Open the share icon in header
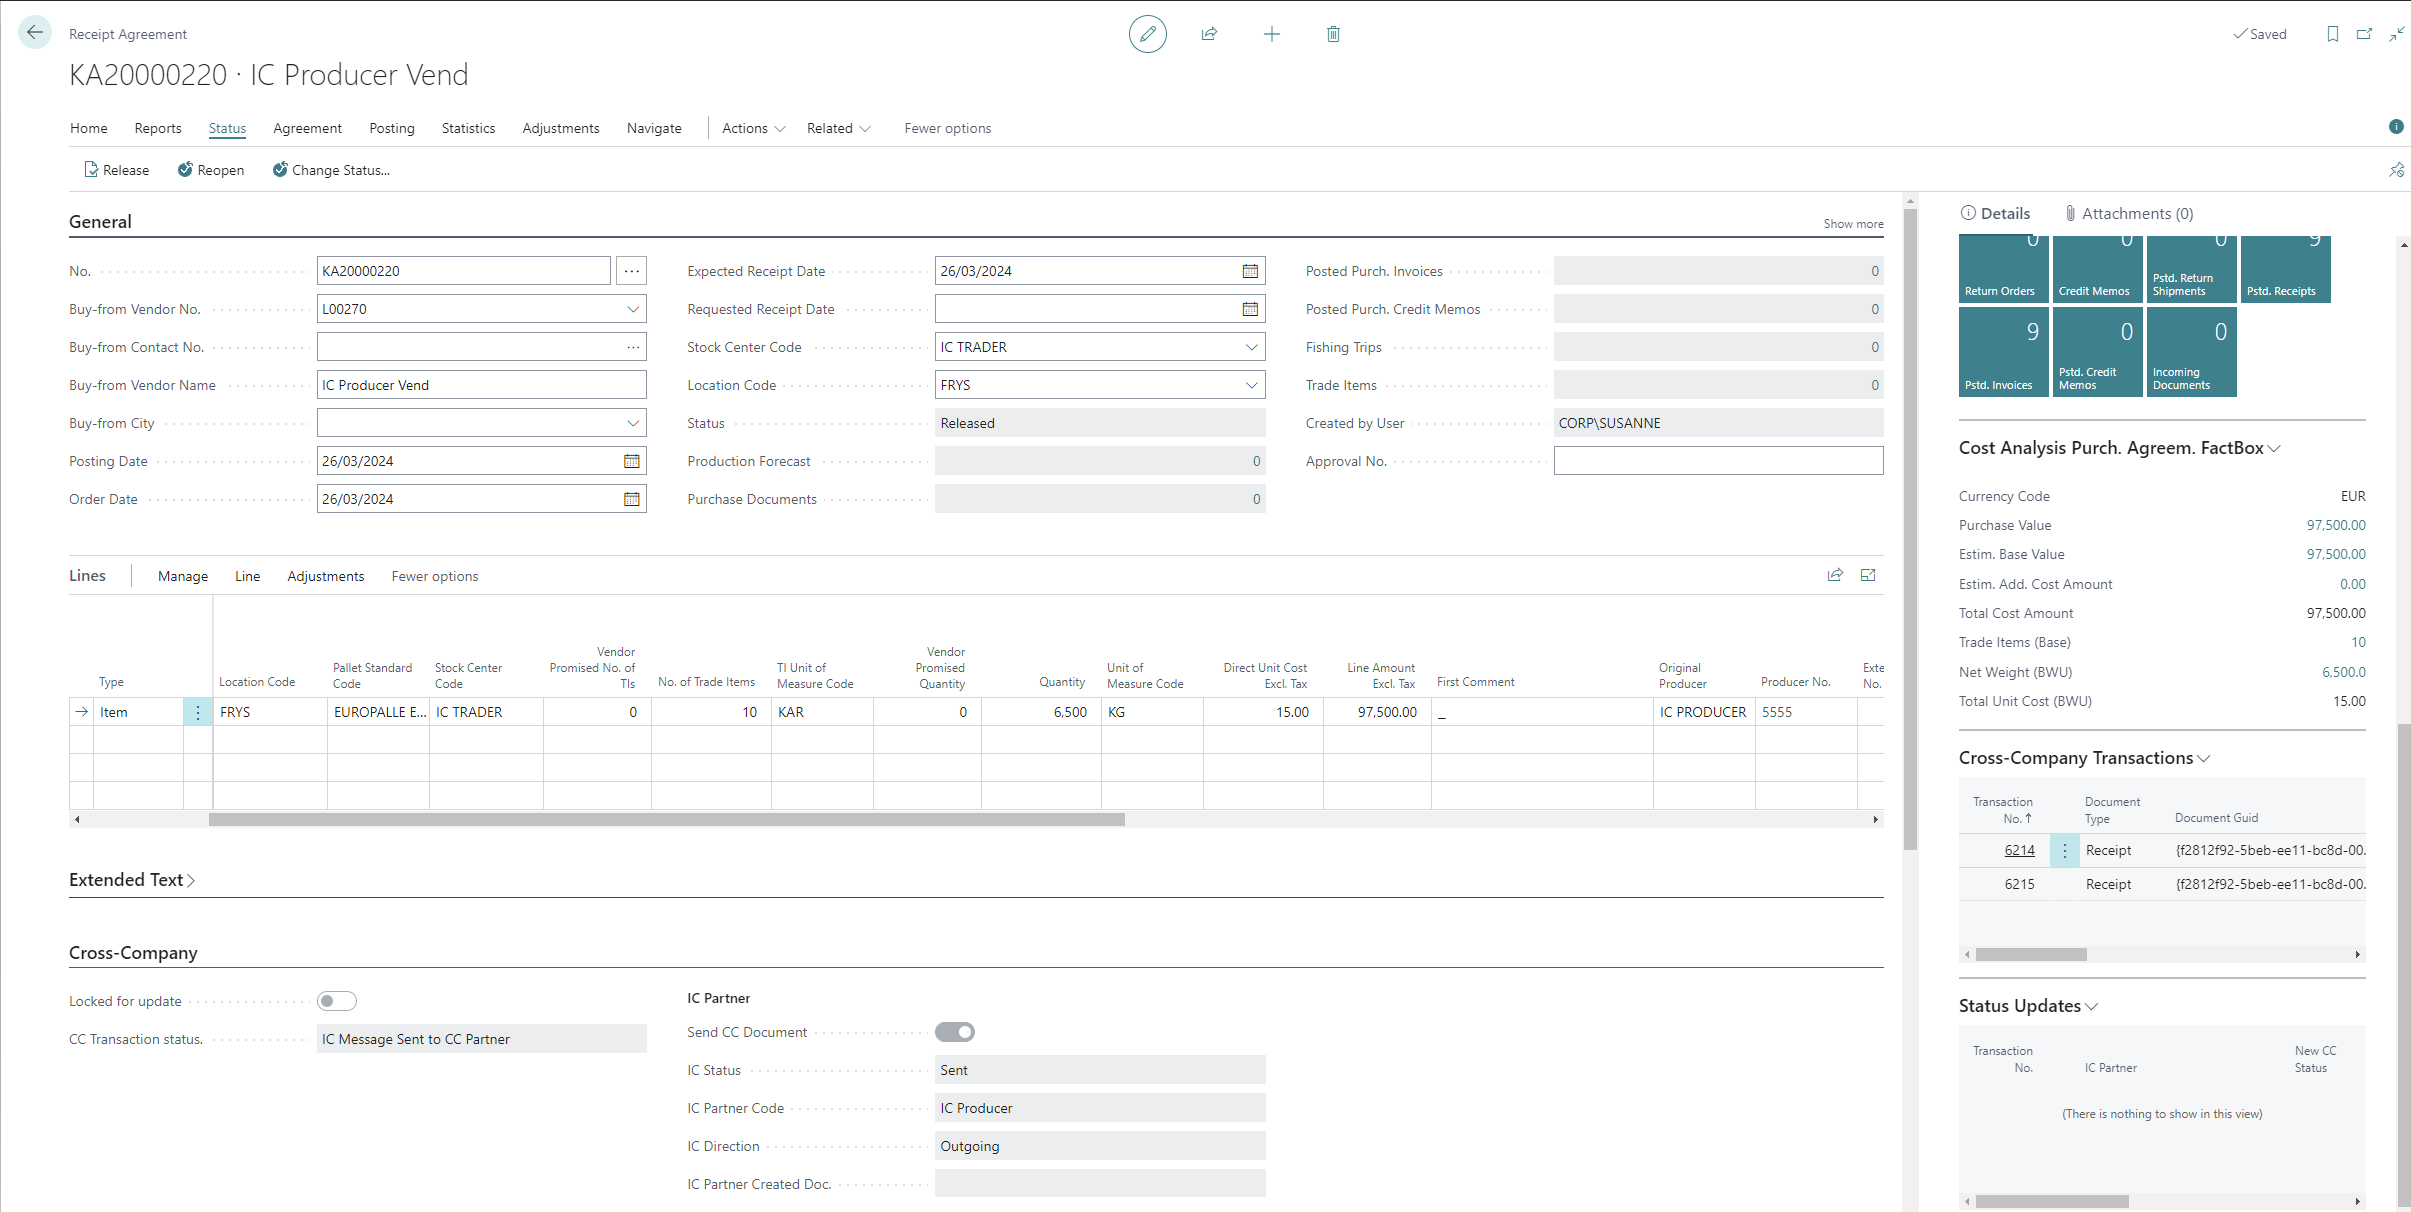Image resolution: width=2411 pixels, height=1212 pixels. click(x=1209, y=34)
